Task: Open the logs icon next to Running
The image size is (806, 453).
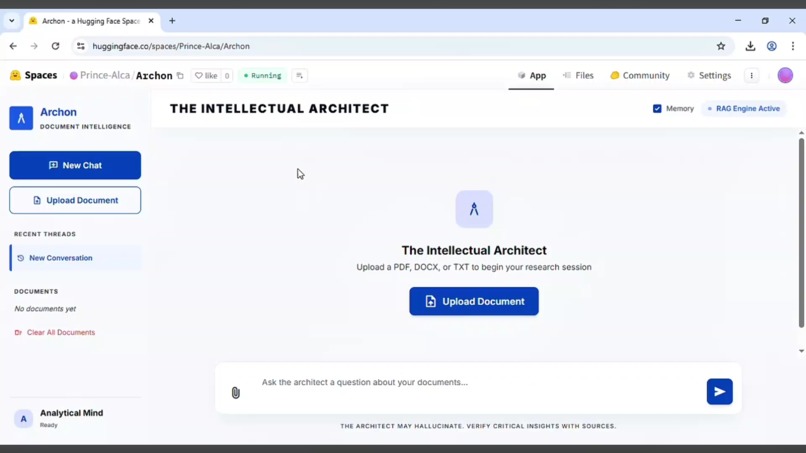Action: (x=299, y=76)
